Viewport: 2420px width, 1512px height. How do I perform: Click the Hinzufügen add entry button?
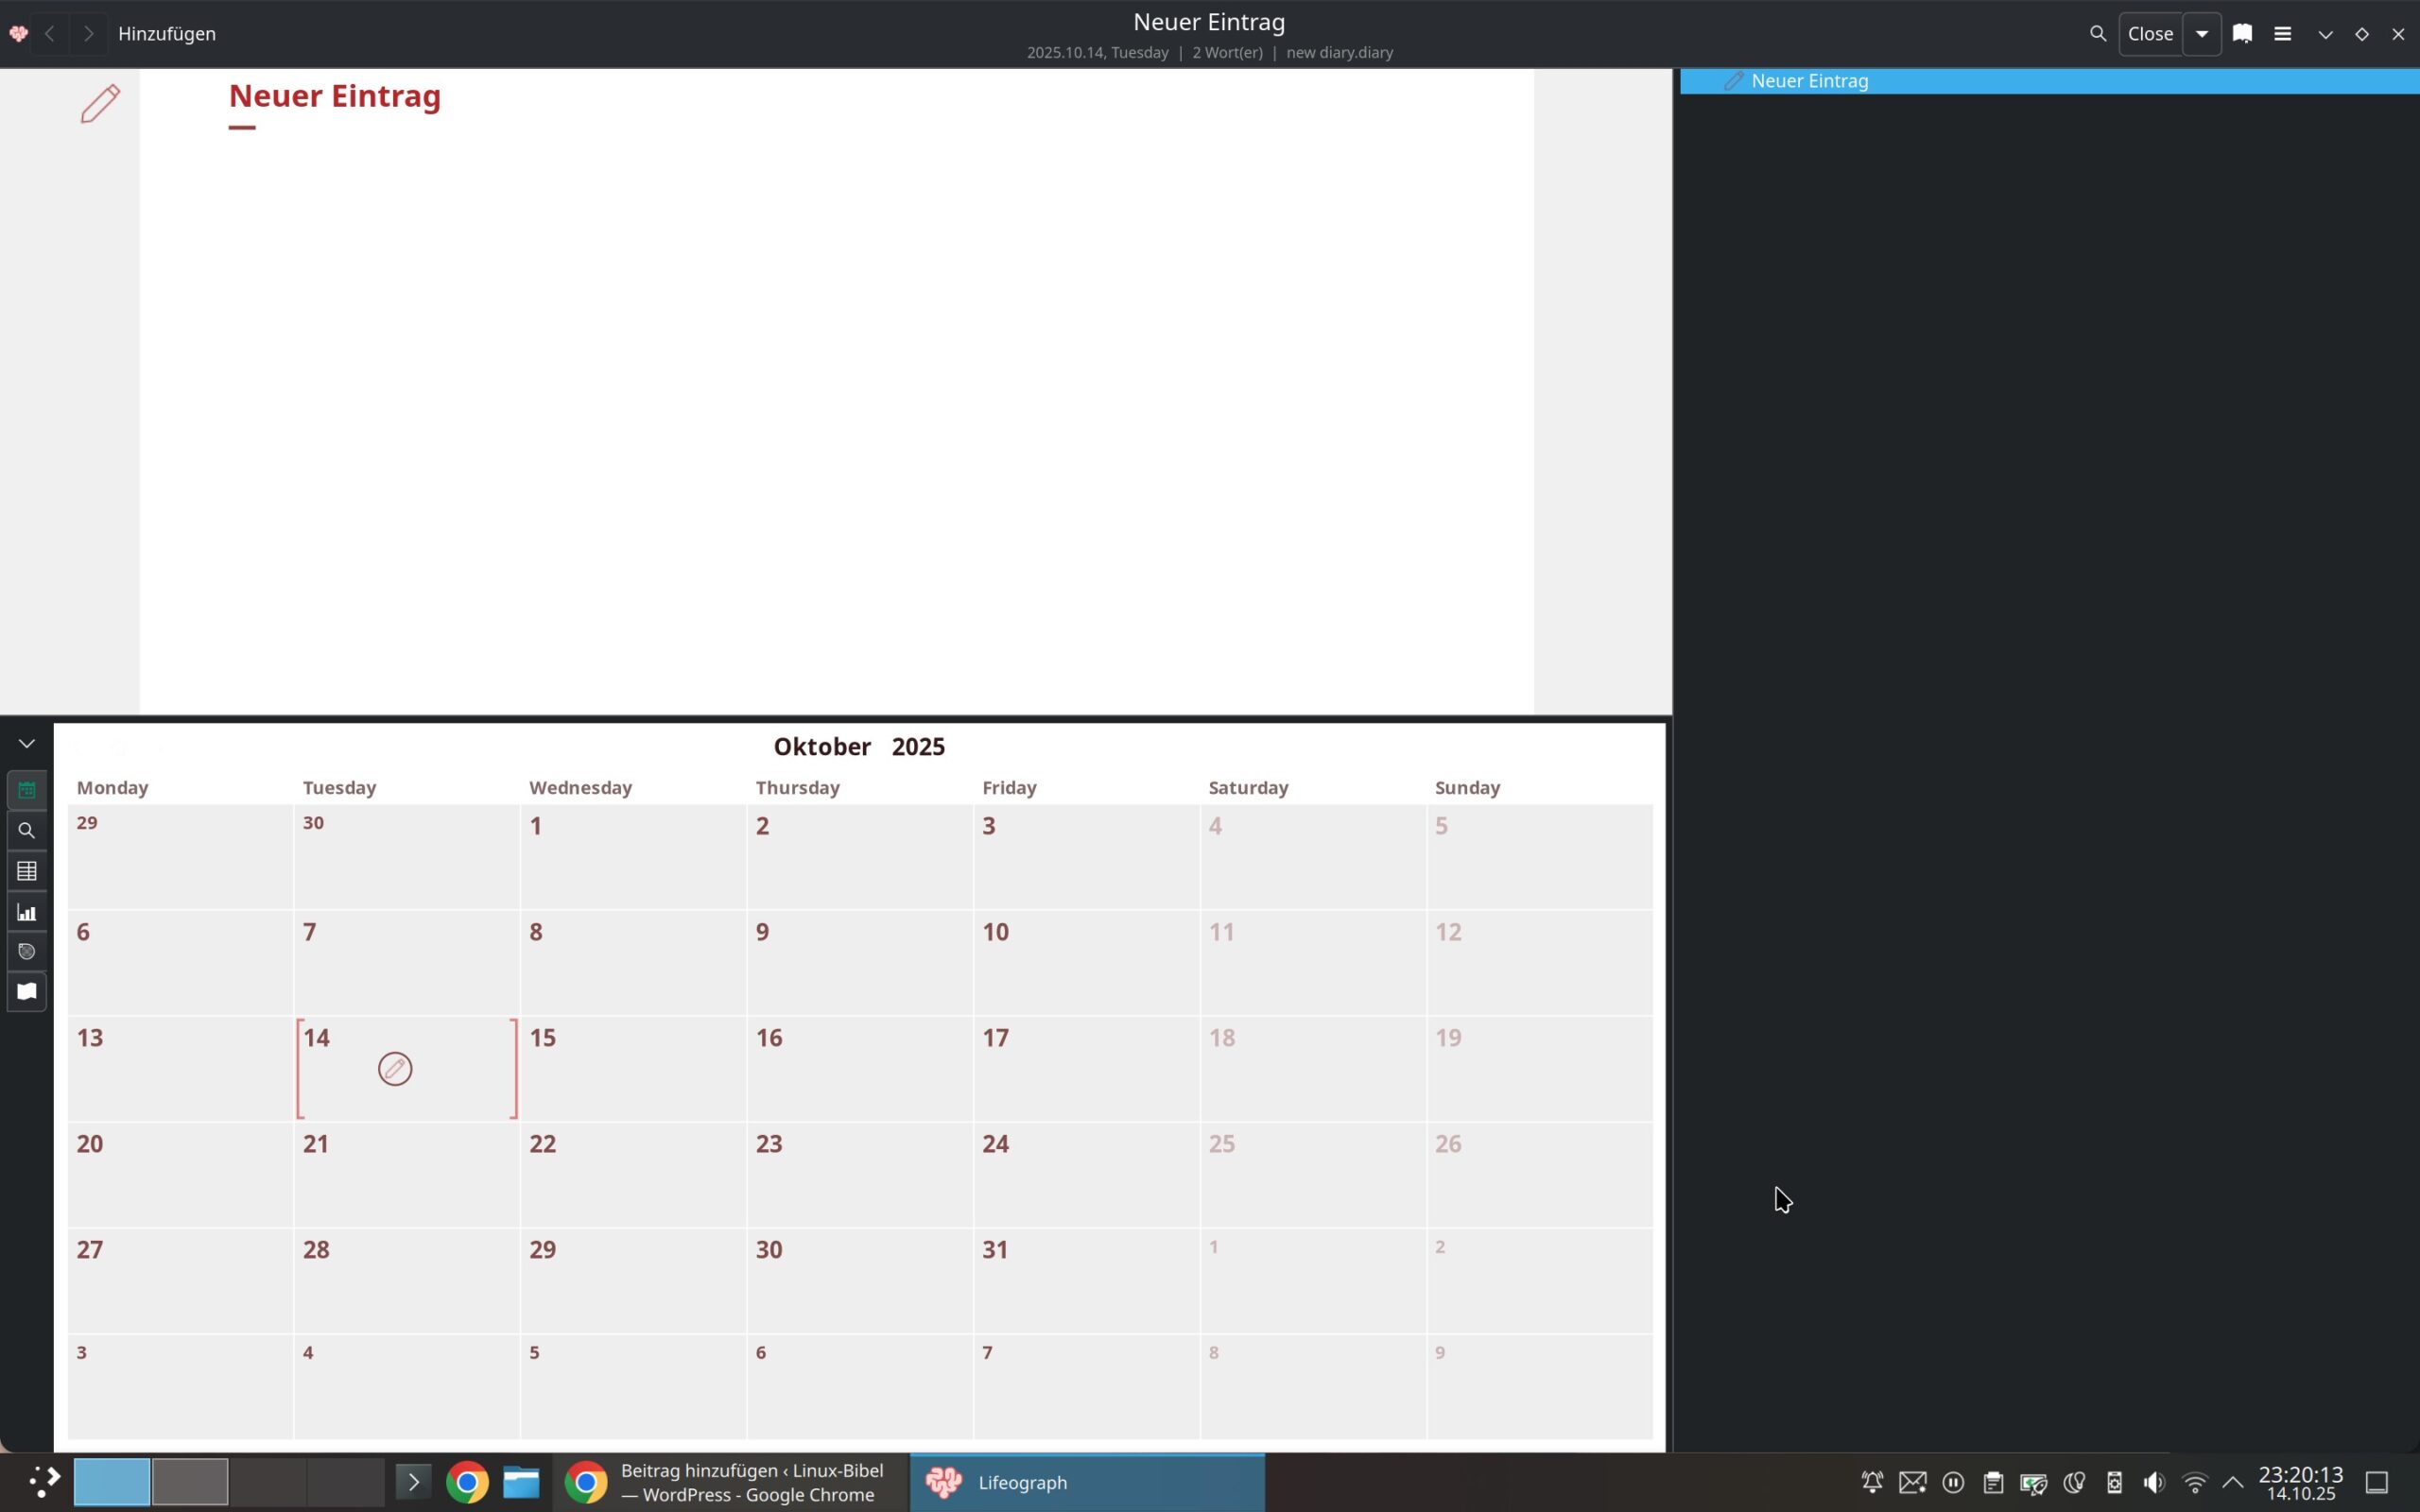(167, 34)
